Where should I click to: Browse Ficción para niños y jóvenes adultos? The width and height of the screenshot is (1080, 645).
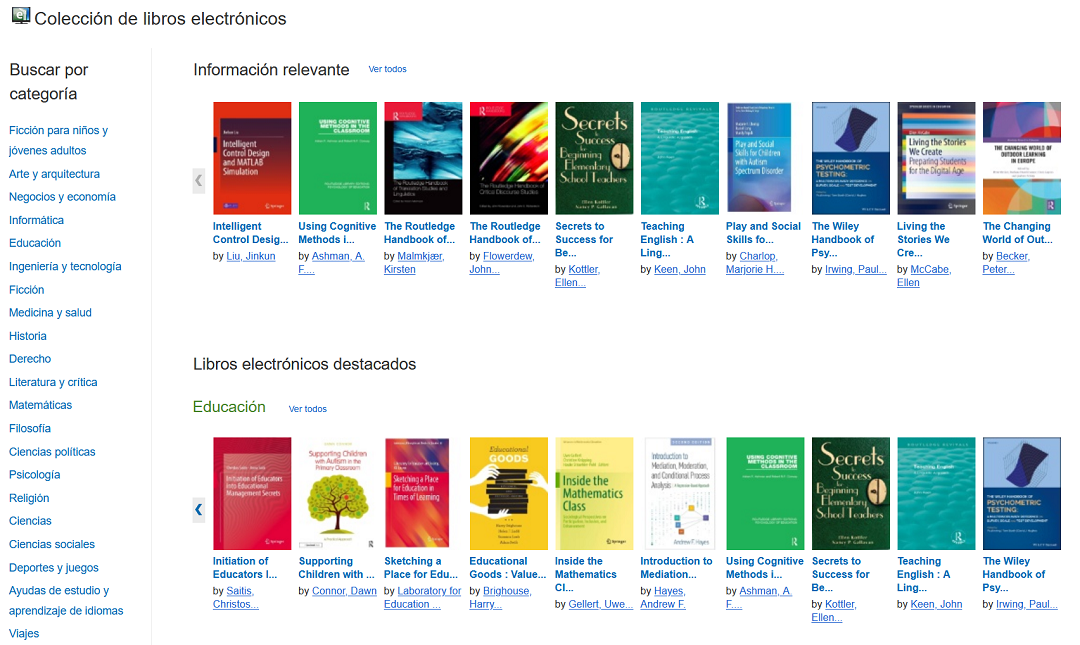[x=59, y=140]
